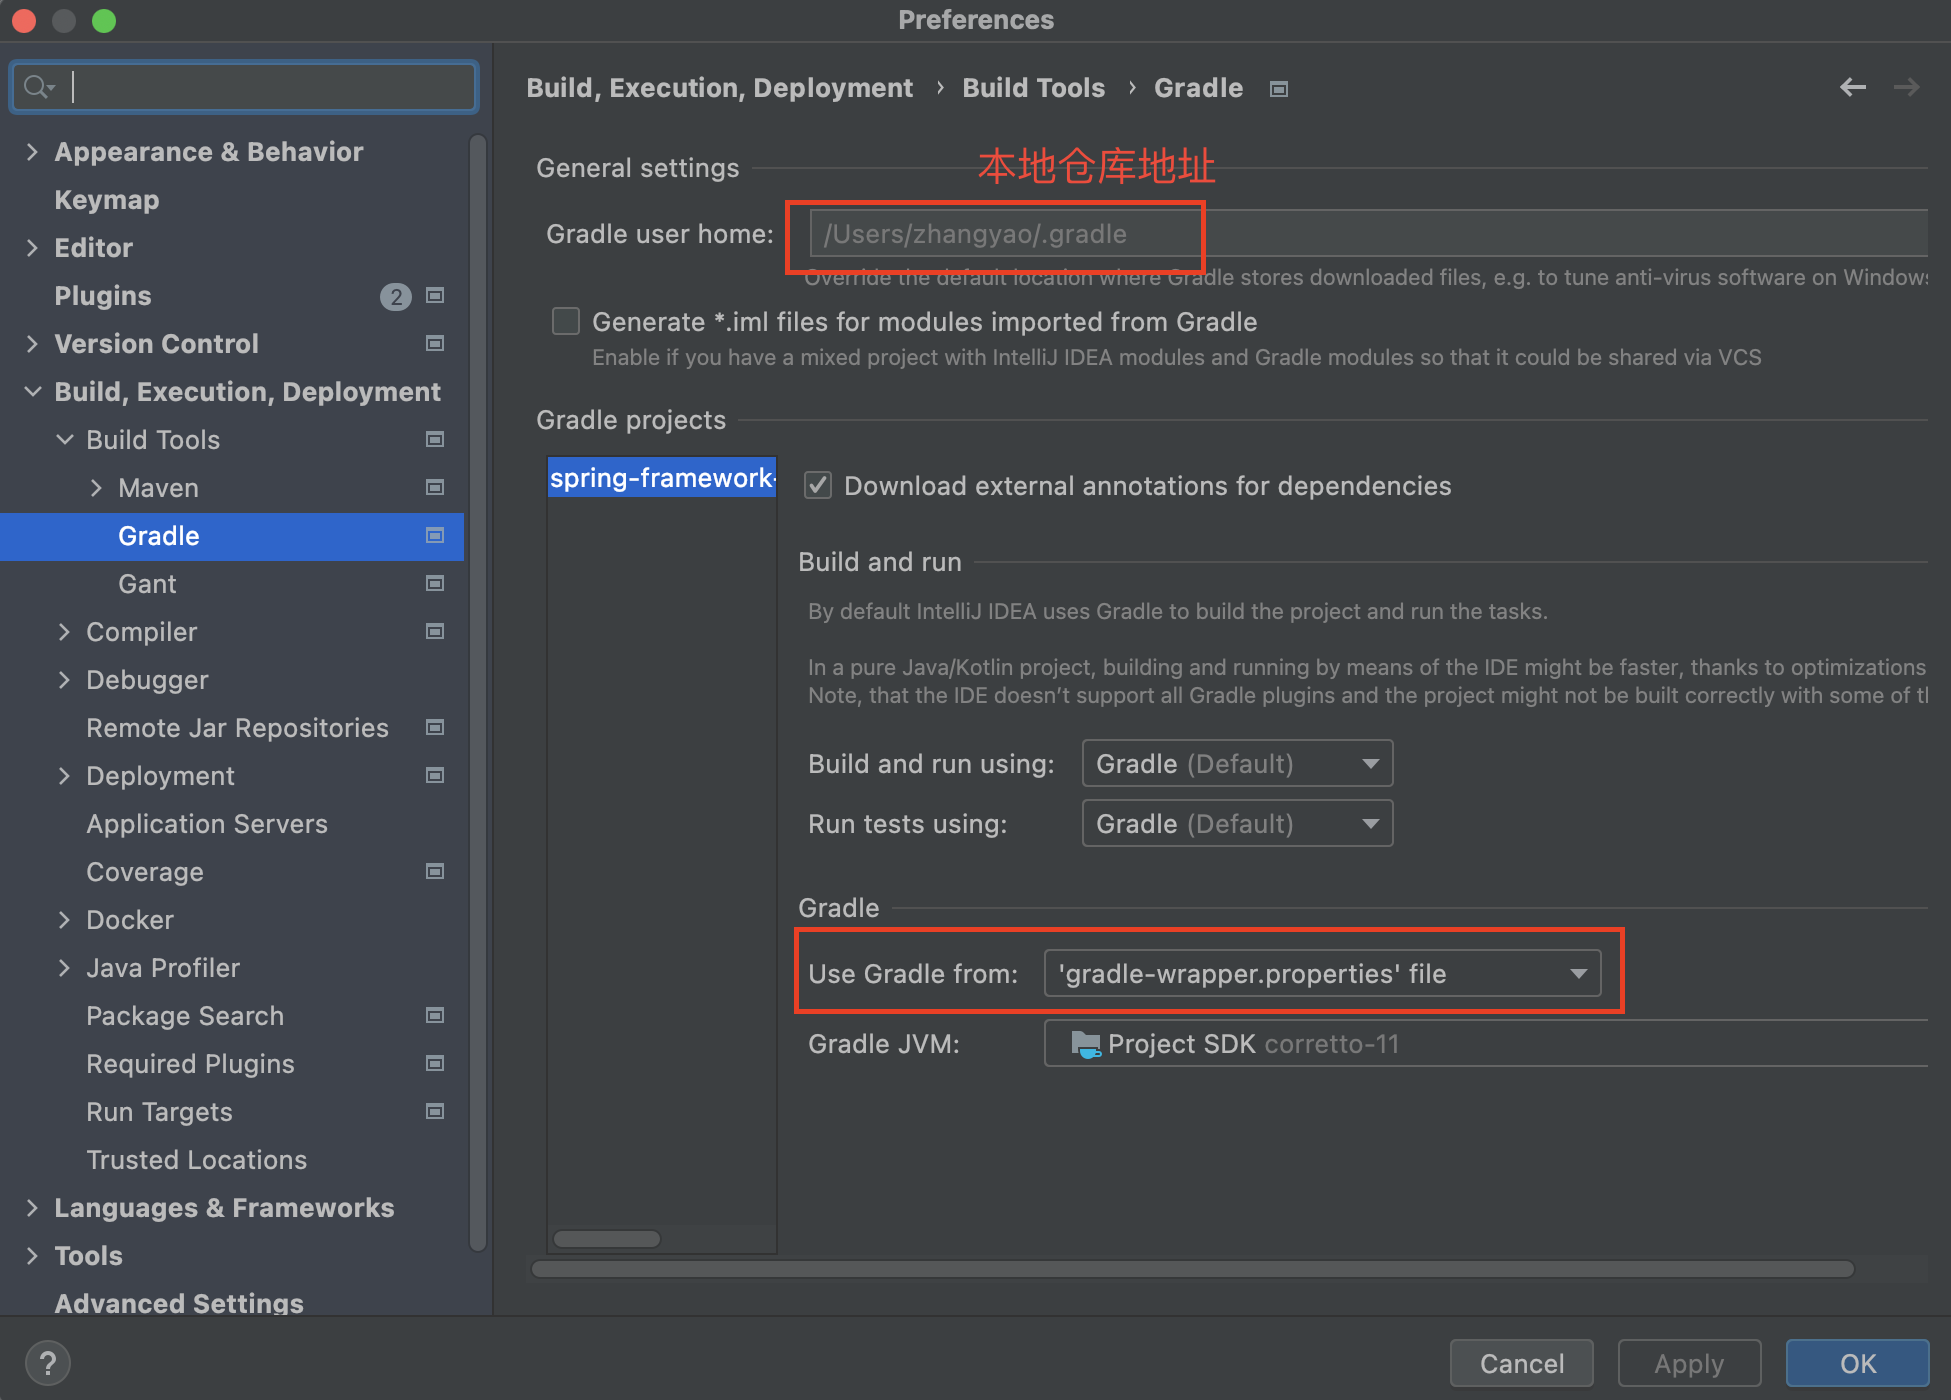Click the OK button

click(1858, 1363)
